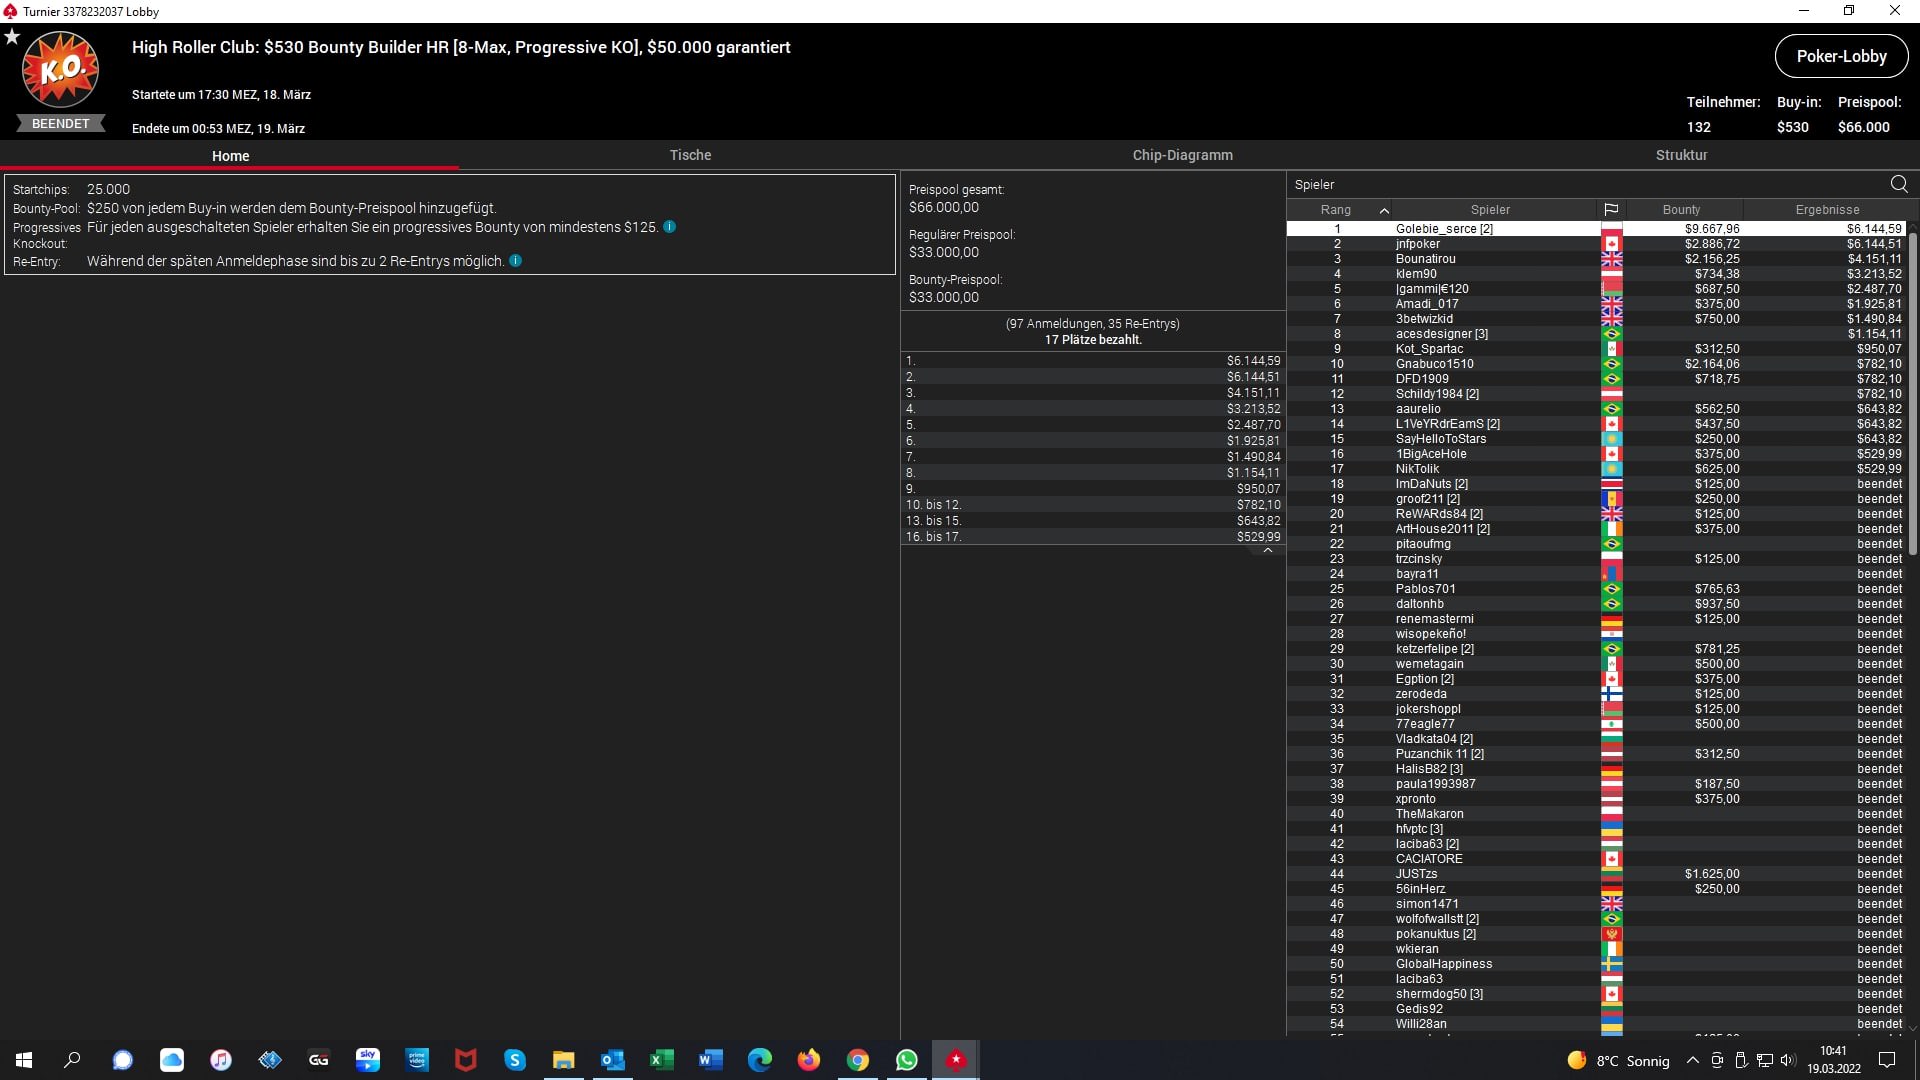Collapse the payout list chevron
The image size is (1920, 1080).
1268,551
